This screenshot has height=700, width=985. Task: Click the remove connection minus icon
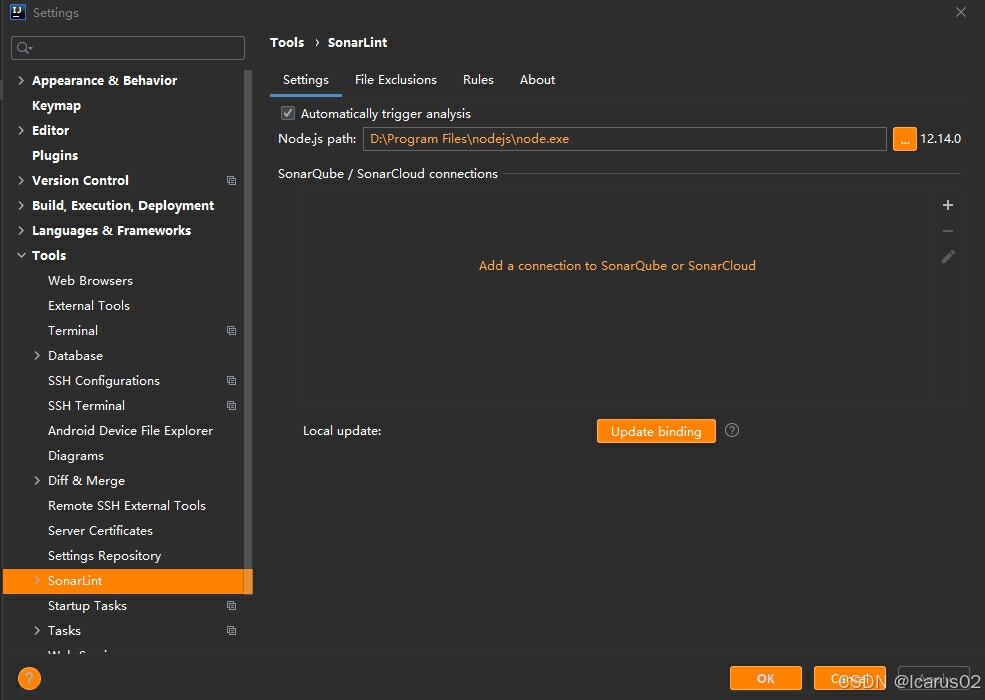coord(948,231)
